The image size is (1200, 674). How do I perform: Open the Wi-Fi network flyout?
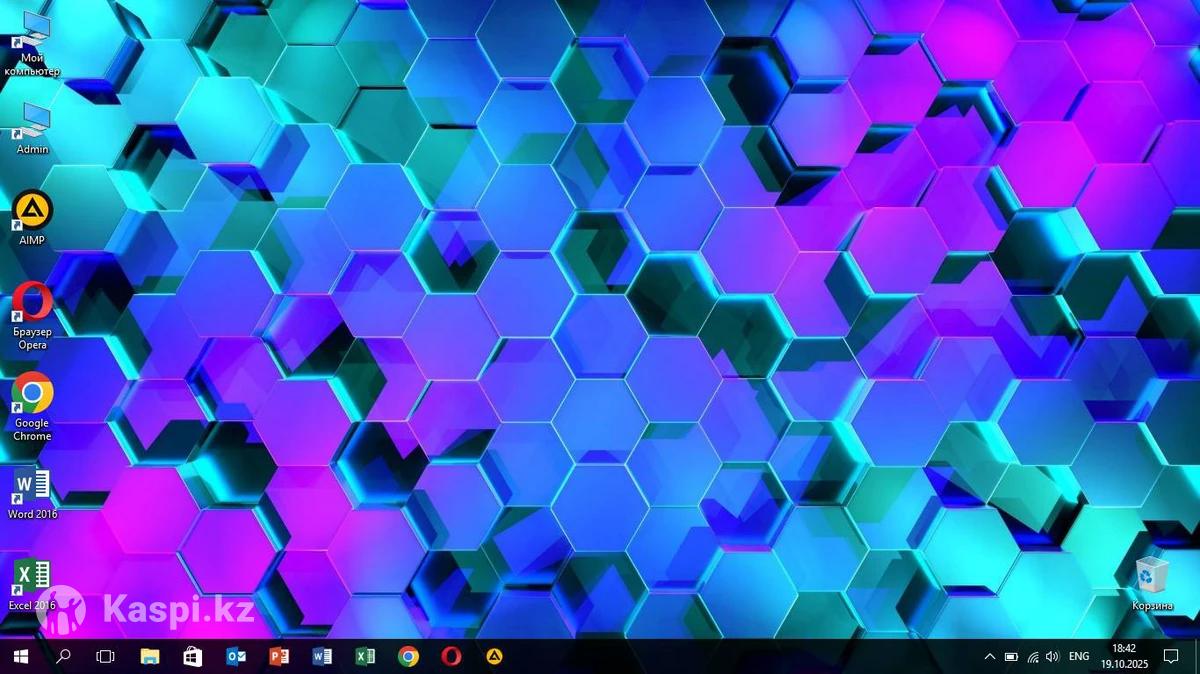pos(1032,657)
